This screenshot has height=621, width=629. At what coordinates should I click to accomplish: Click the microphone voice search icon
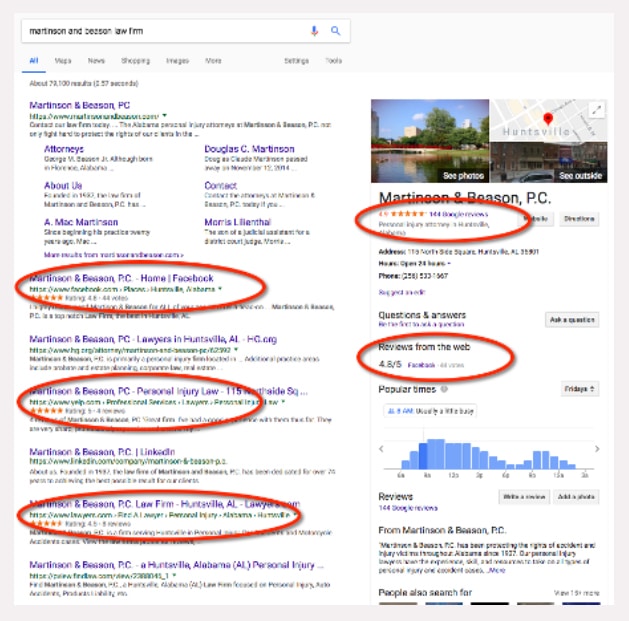tap(314, 31)
